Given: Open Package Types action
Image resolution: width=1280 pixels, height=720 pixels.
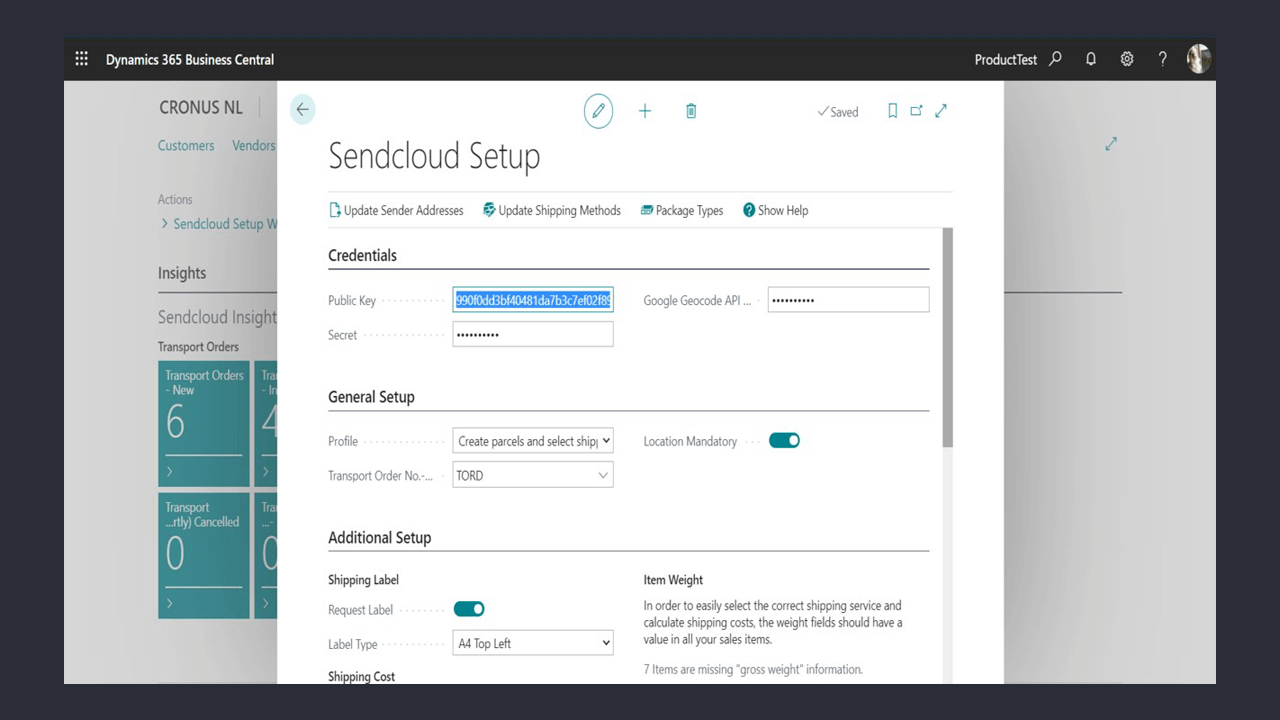Looking at the screenshot, I should pyautogui.click(x=682, y=210).
